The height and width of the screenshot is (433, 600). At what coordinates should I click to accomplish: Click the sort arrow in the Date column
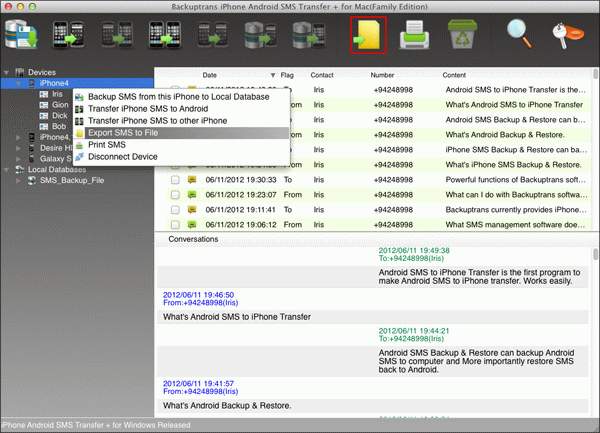pos(273,75)
